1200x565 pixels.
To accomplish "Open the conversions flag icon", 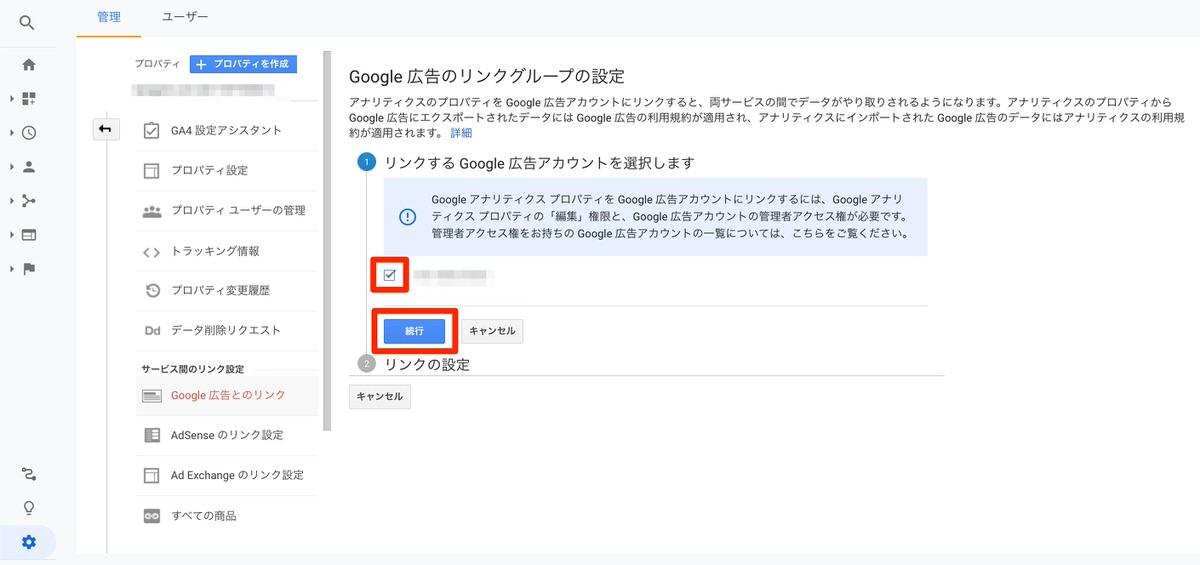I will coord(29,269).
